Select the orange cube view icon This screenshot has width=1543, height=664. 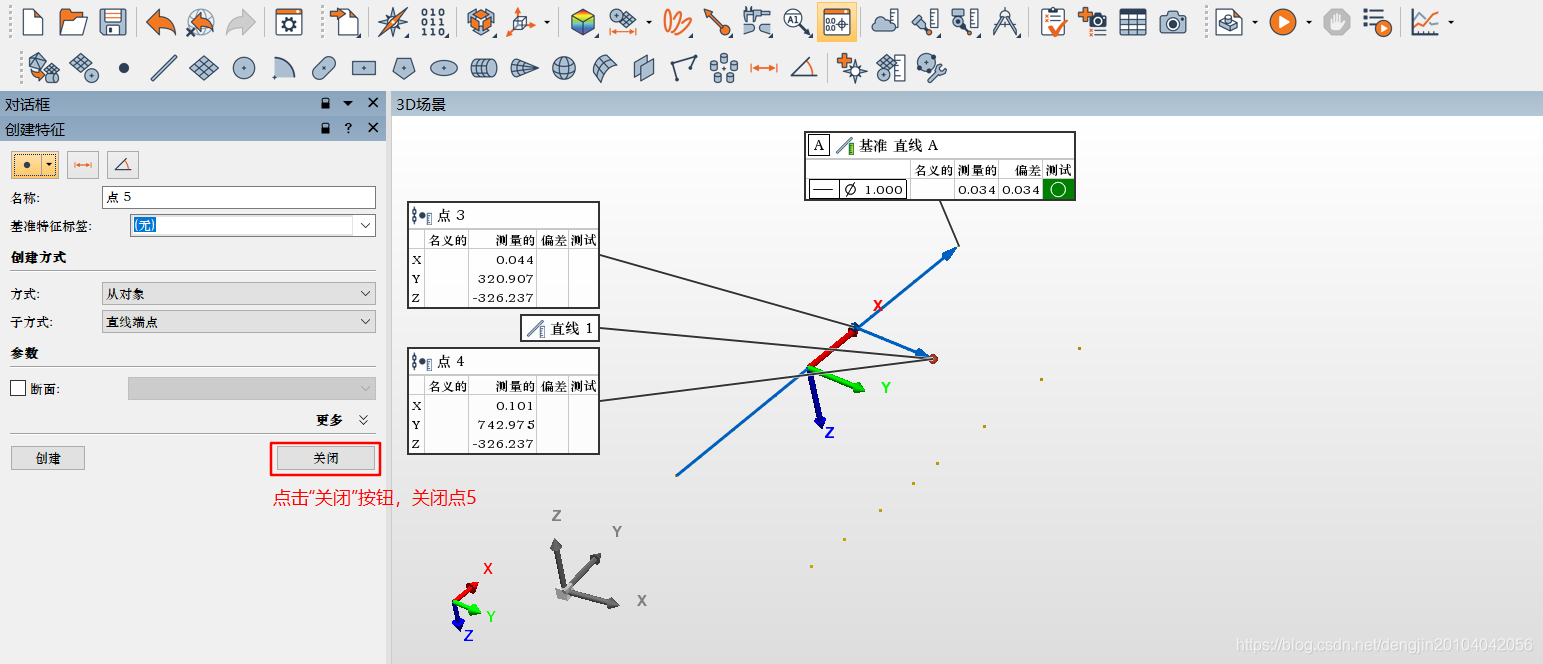click(482, 21)
